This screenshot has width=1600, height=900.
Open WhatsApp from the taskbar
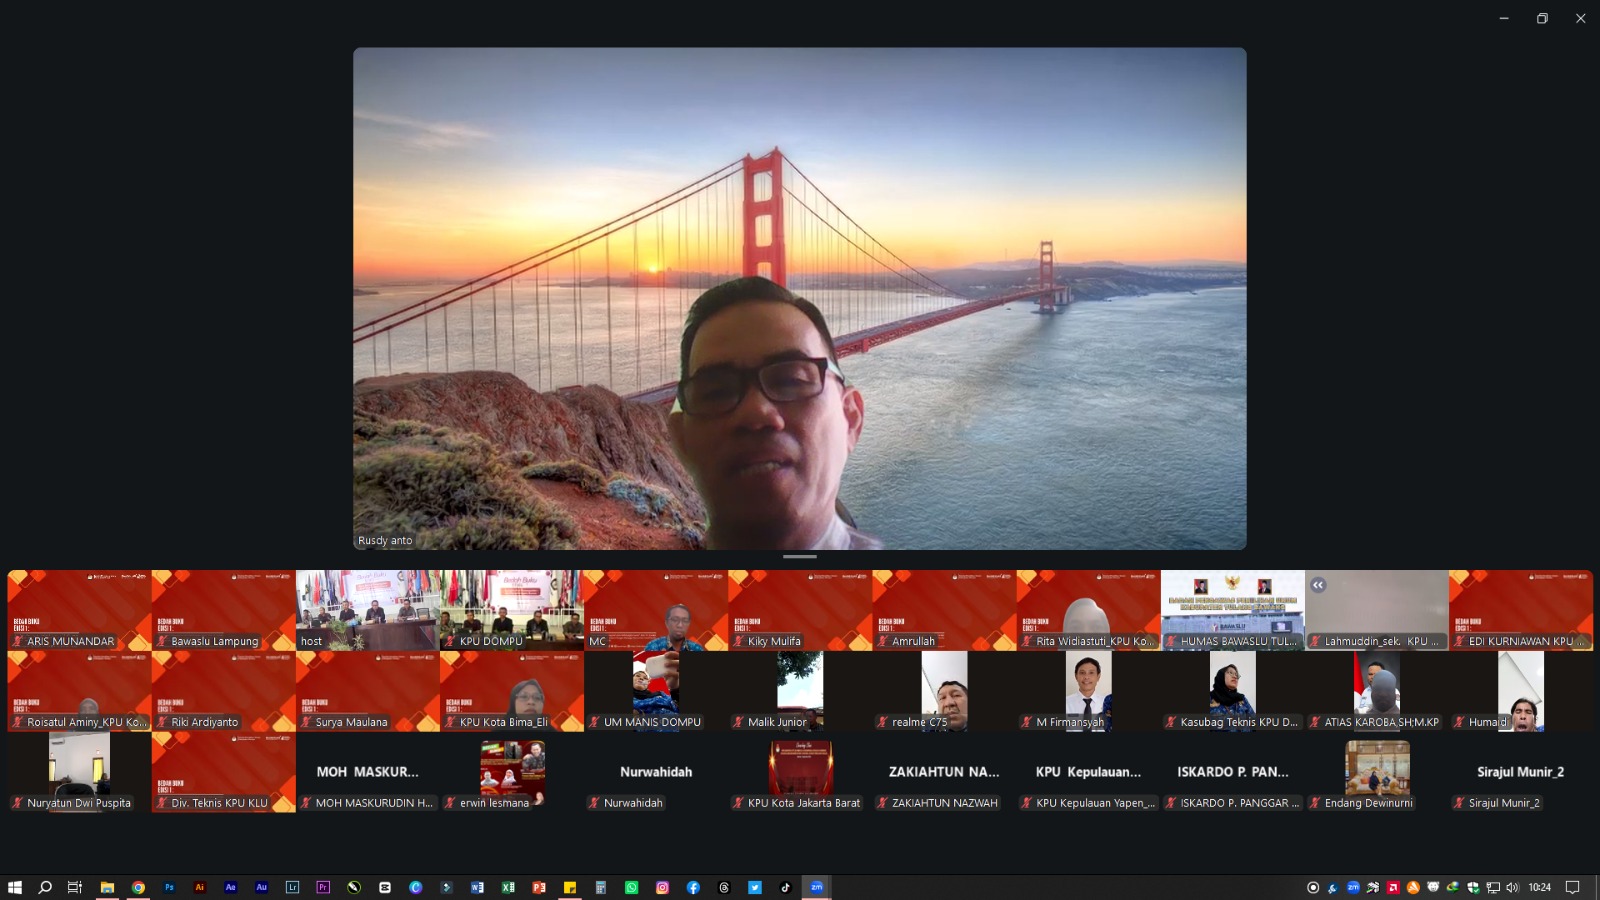pyautogui.click(x=631, y=887)
